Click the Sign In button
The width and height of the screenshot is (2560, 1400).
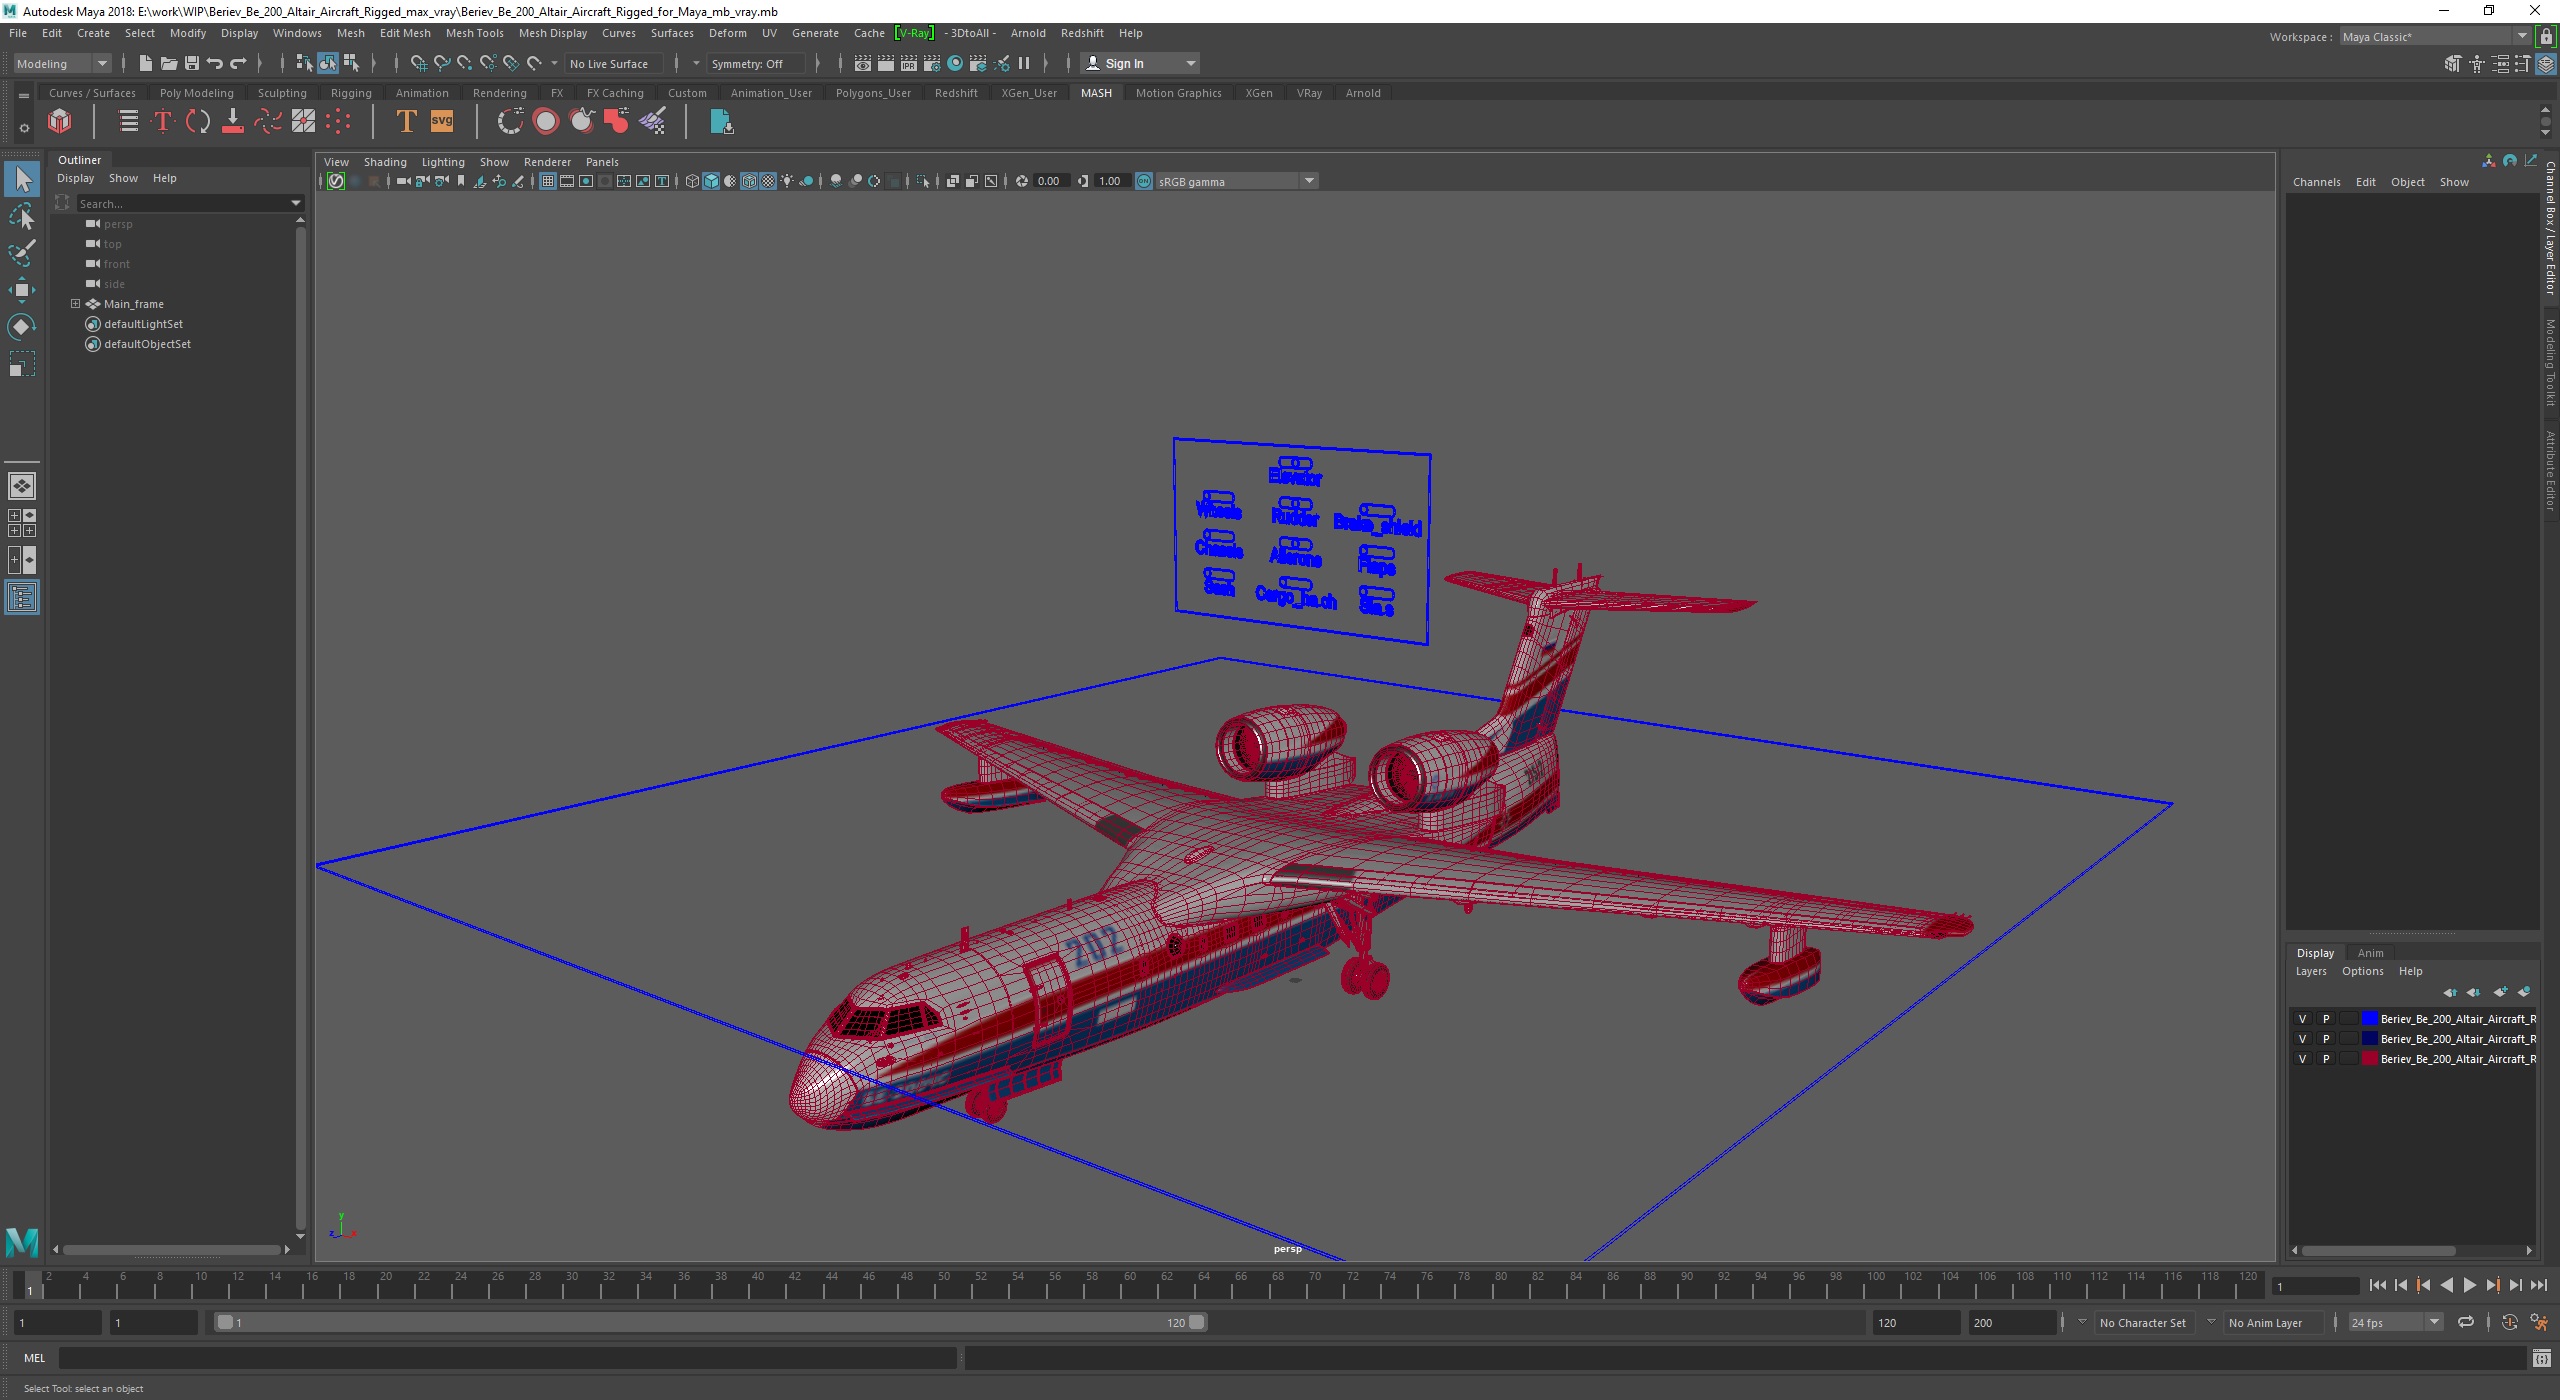click(x=1124, y=63)
